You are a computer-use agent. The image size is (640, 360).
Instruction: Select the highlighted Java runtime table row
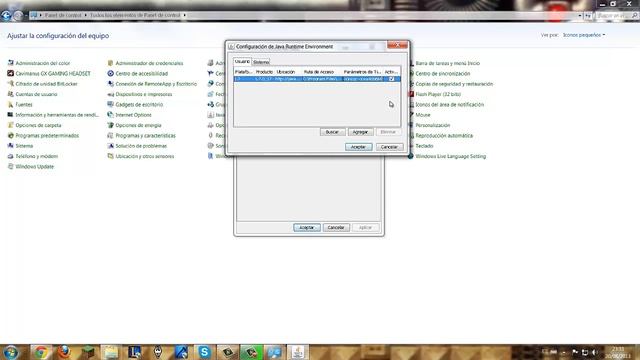317,79
